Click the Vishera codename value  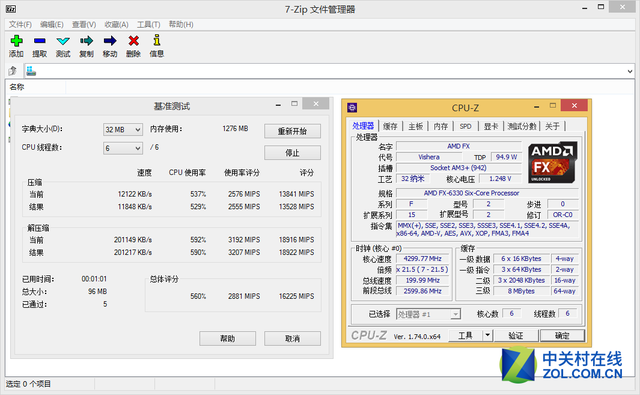pyautogui.click(x=429, y=157)
